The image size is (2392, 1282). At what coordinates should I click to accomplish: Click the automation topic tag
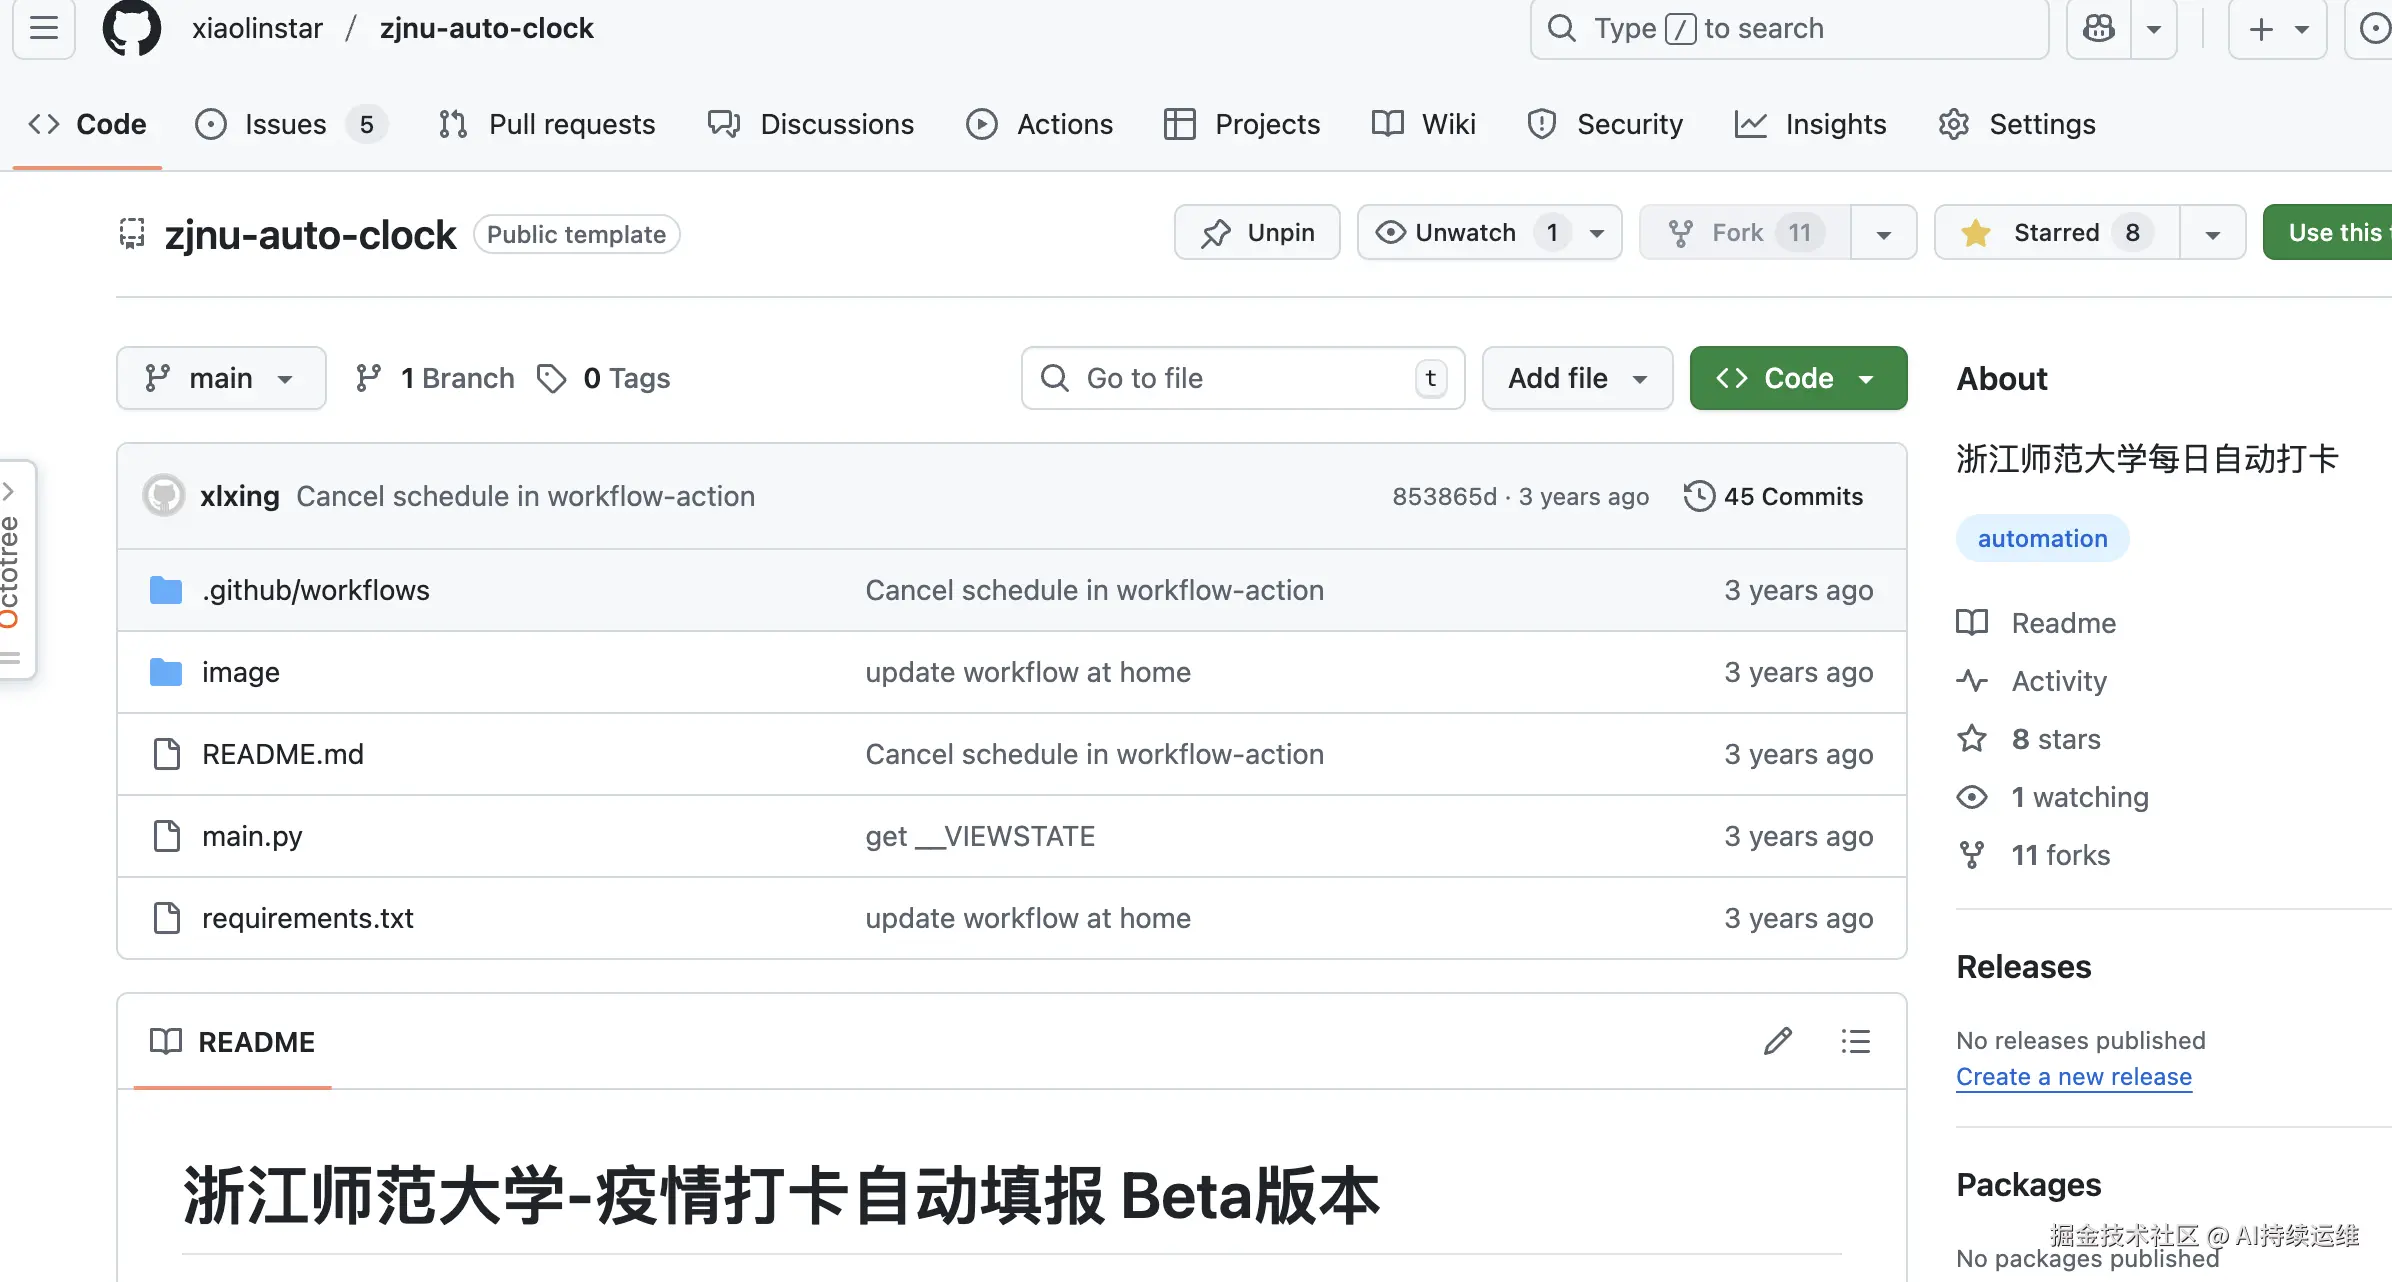click(2042, 538)
